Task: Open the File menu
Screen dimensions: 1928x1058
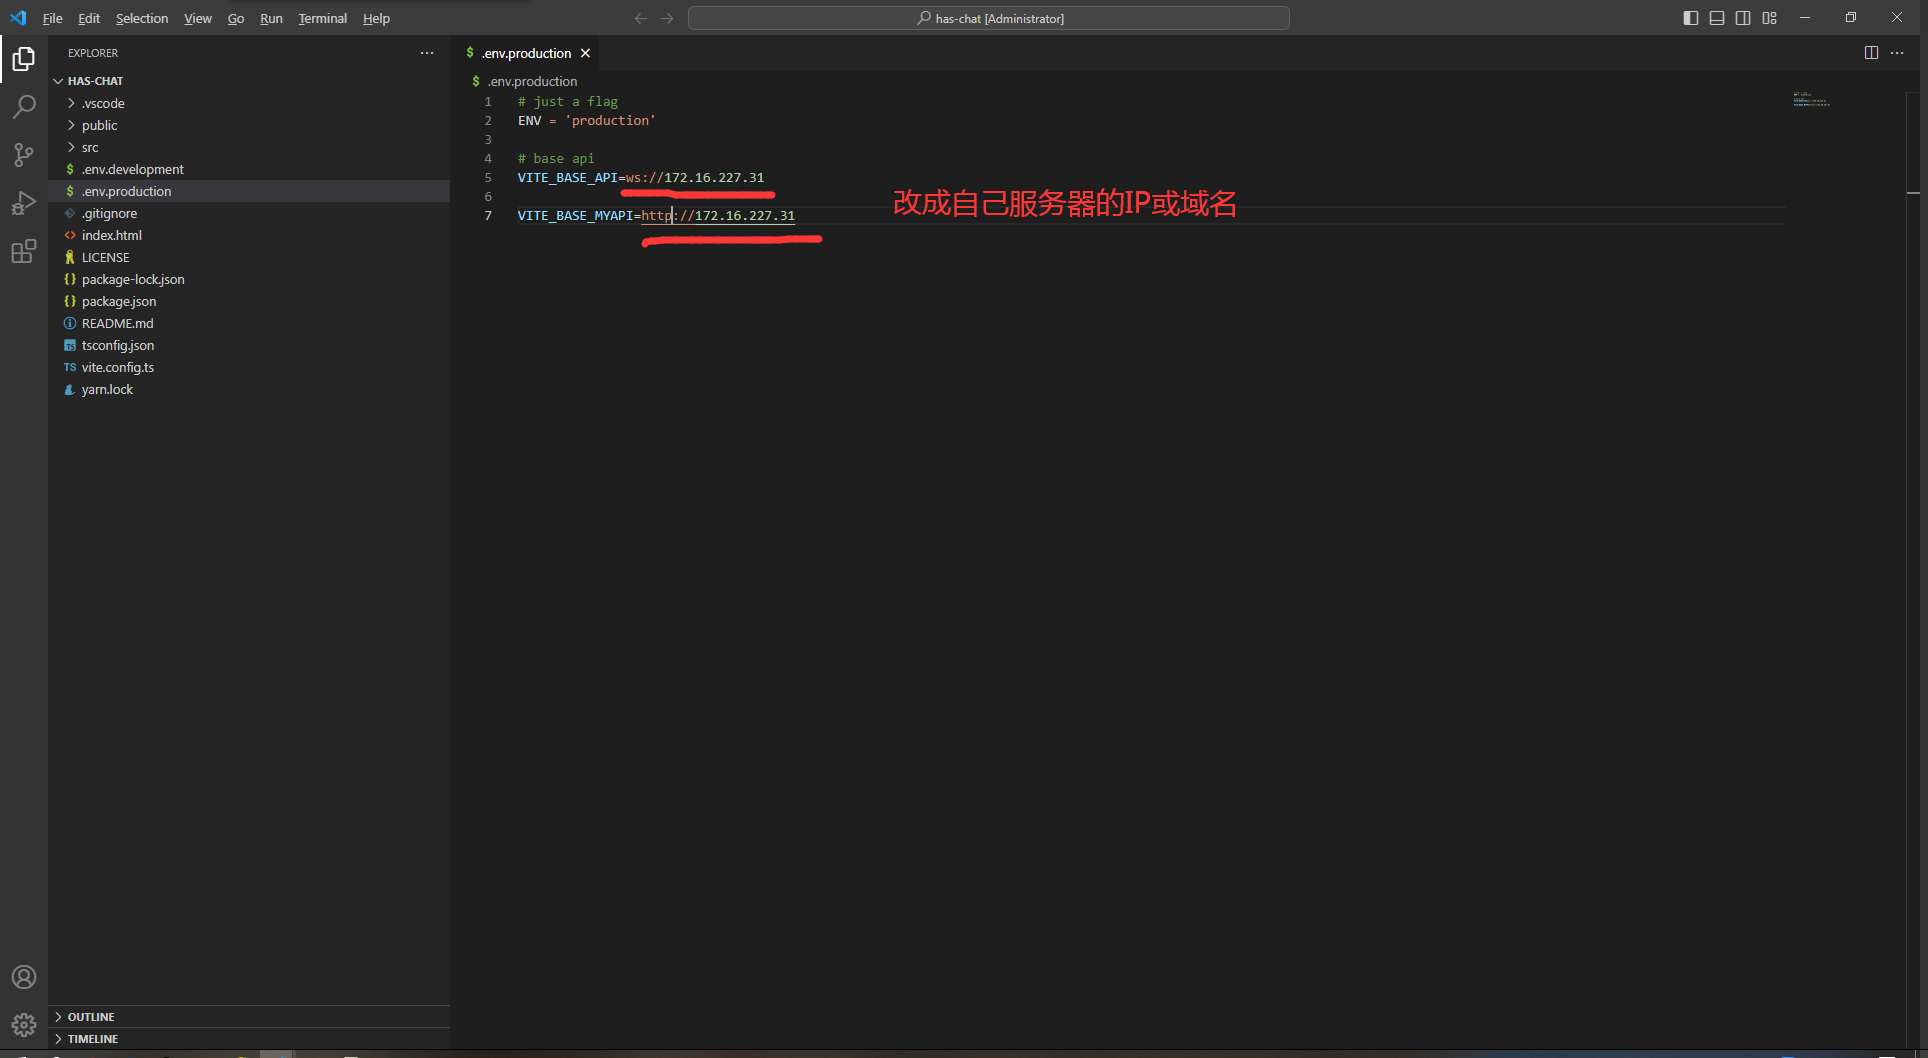Action: click(x=52, y=18)
